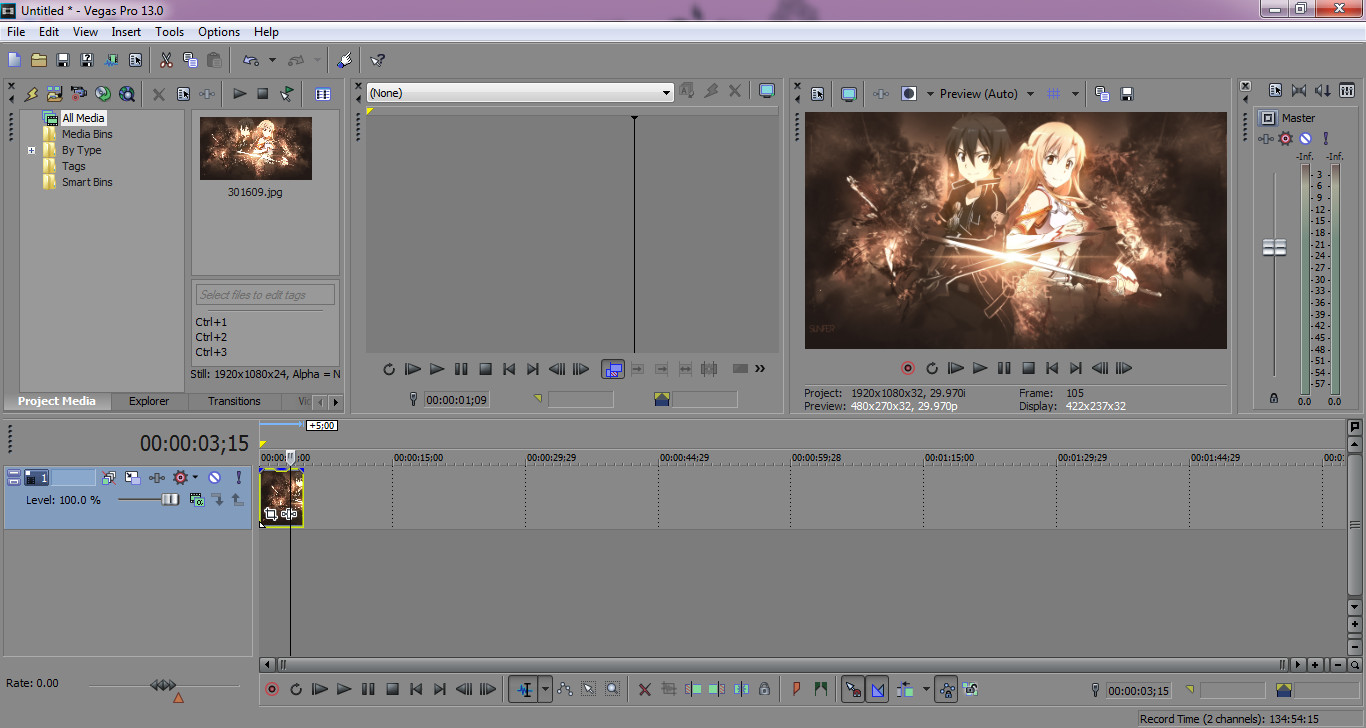Open Project Video Properties in preview window

pos(817,94)
